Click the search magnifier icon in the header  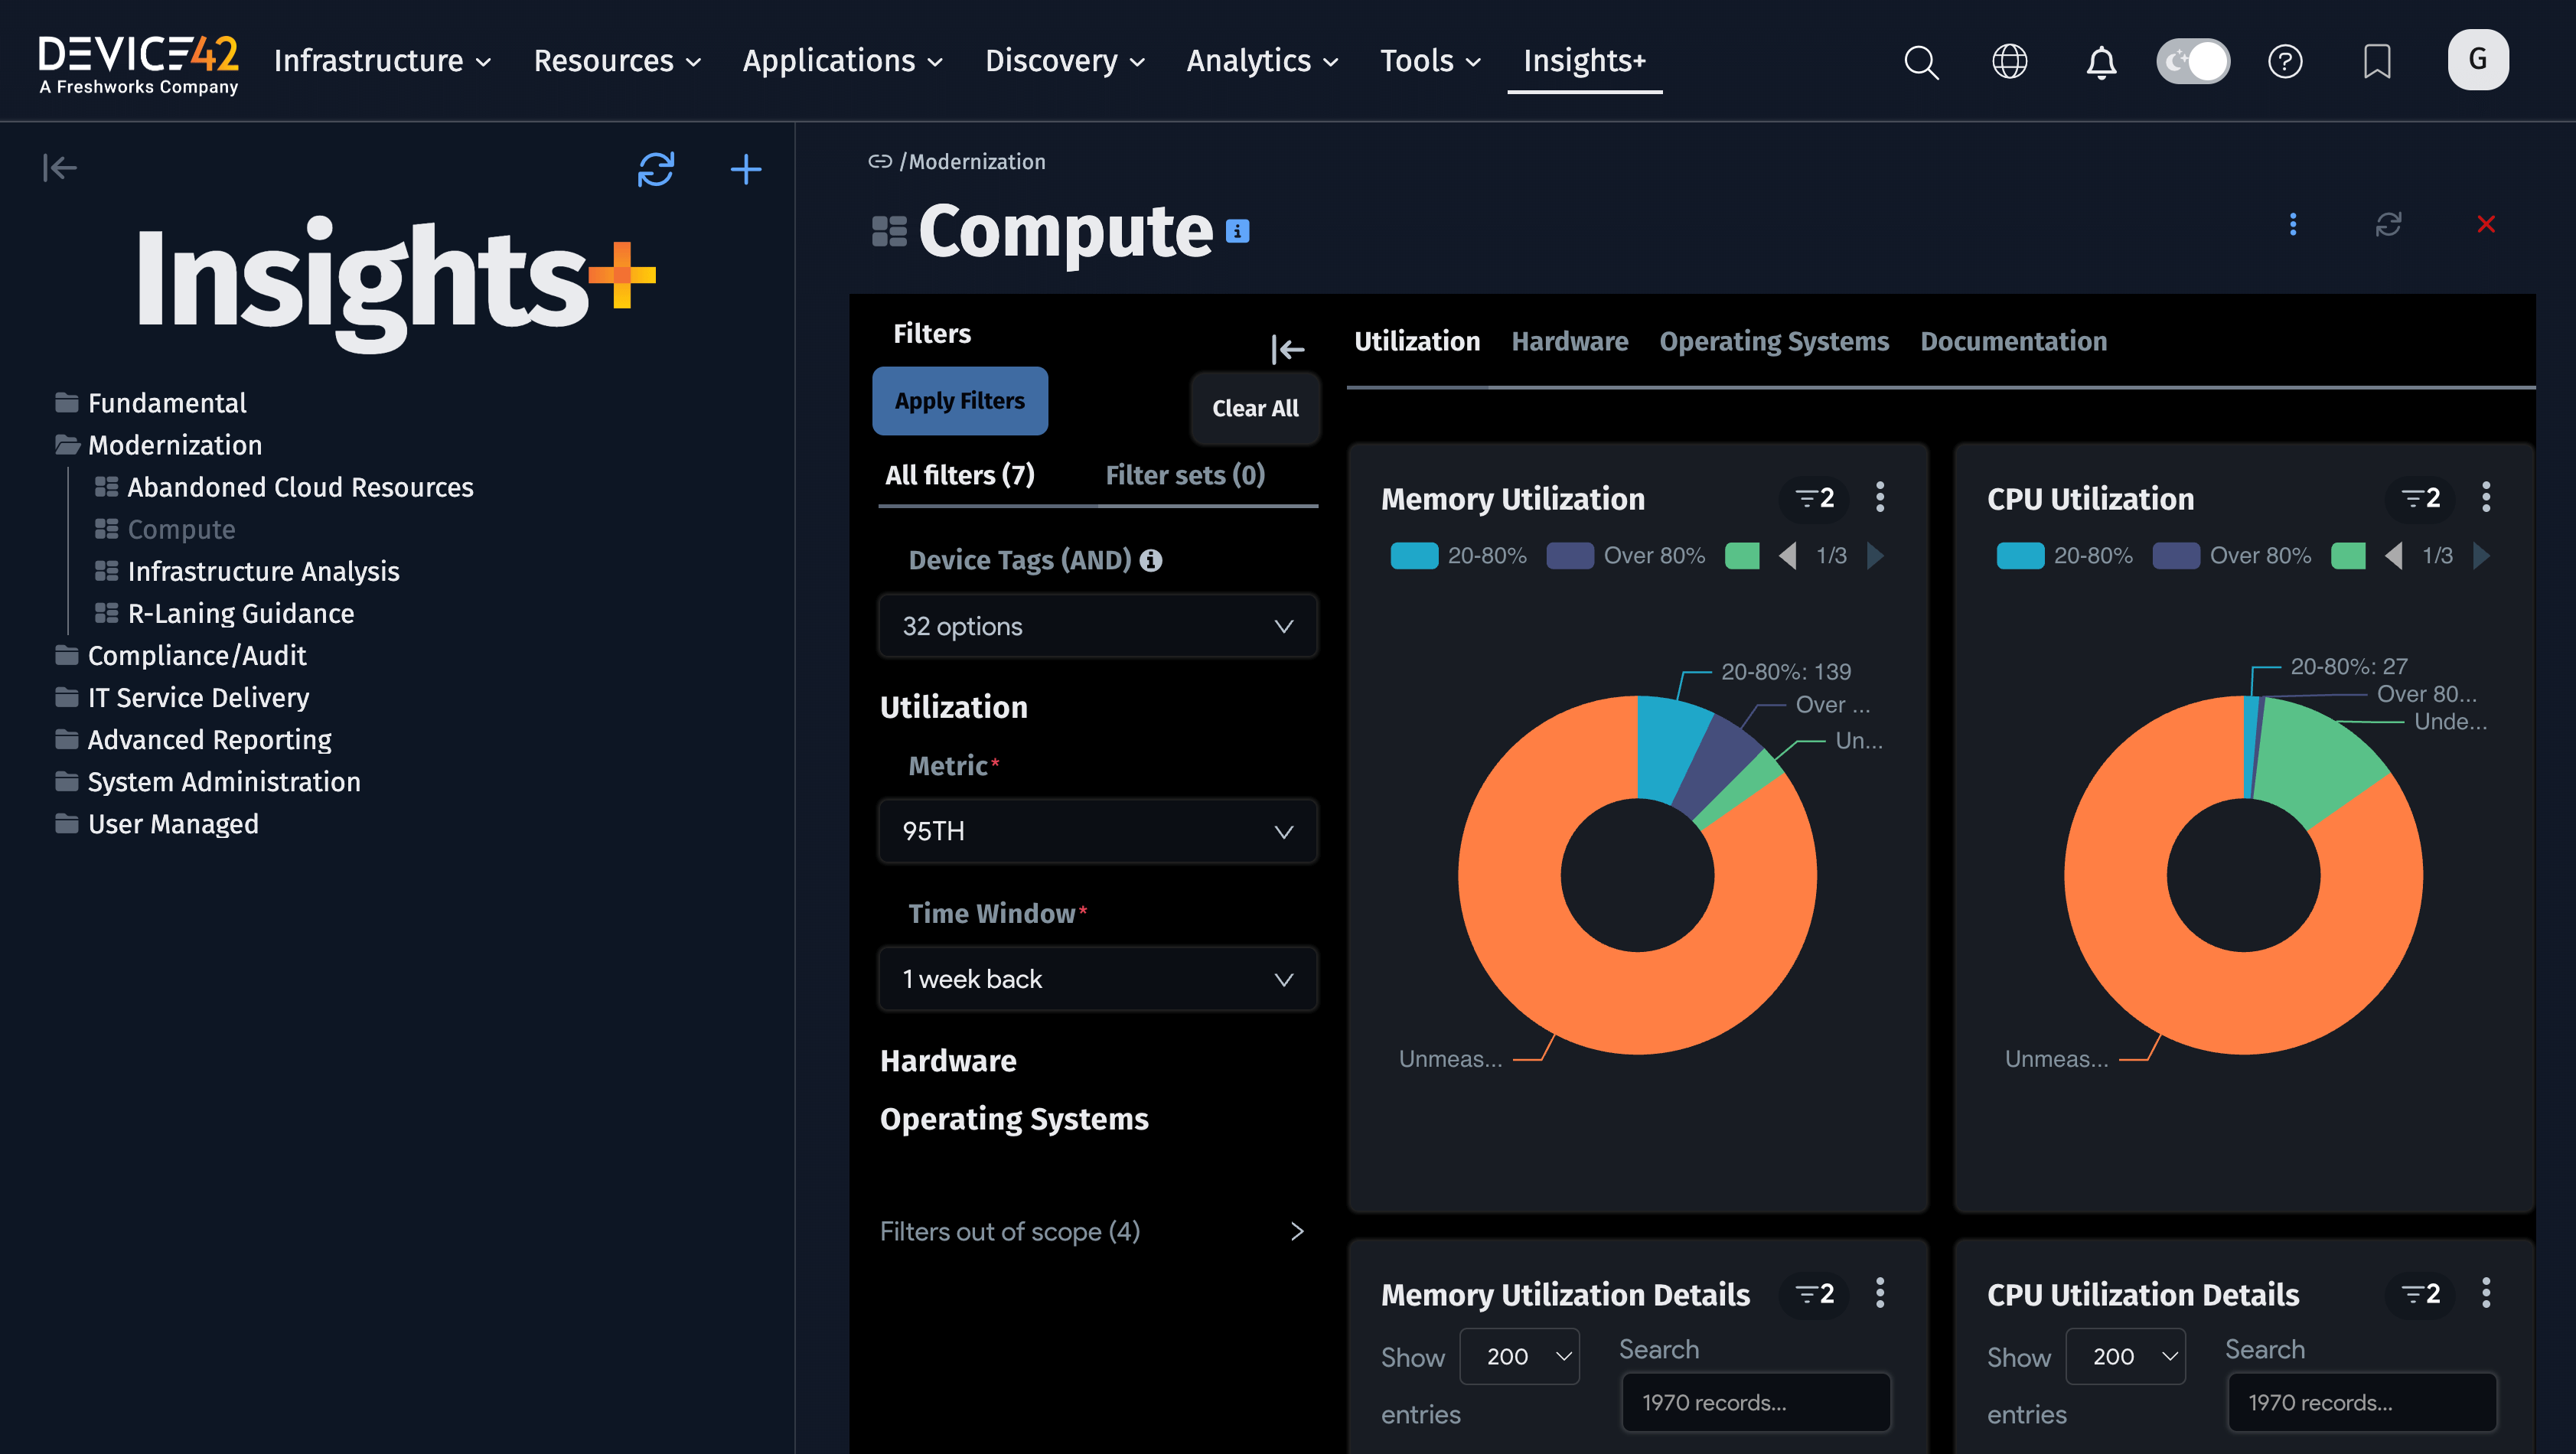1921,61
